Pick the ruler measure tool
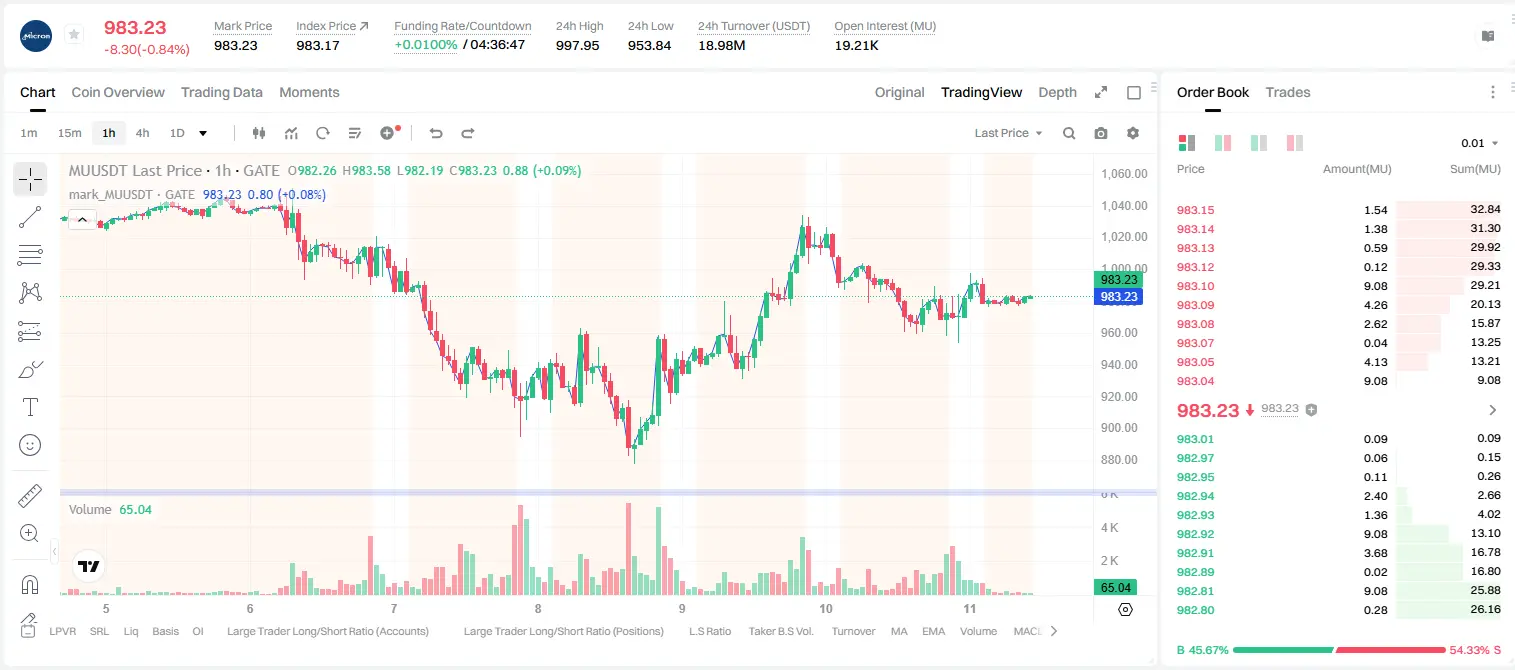This screenshot has width=1515, height=670. [30, 496]
